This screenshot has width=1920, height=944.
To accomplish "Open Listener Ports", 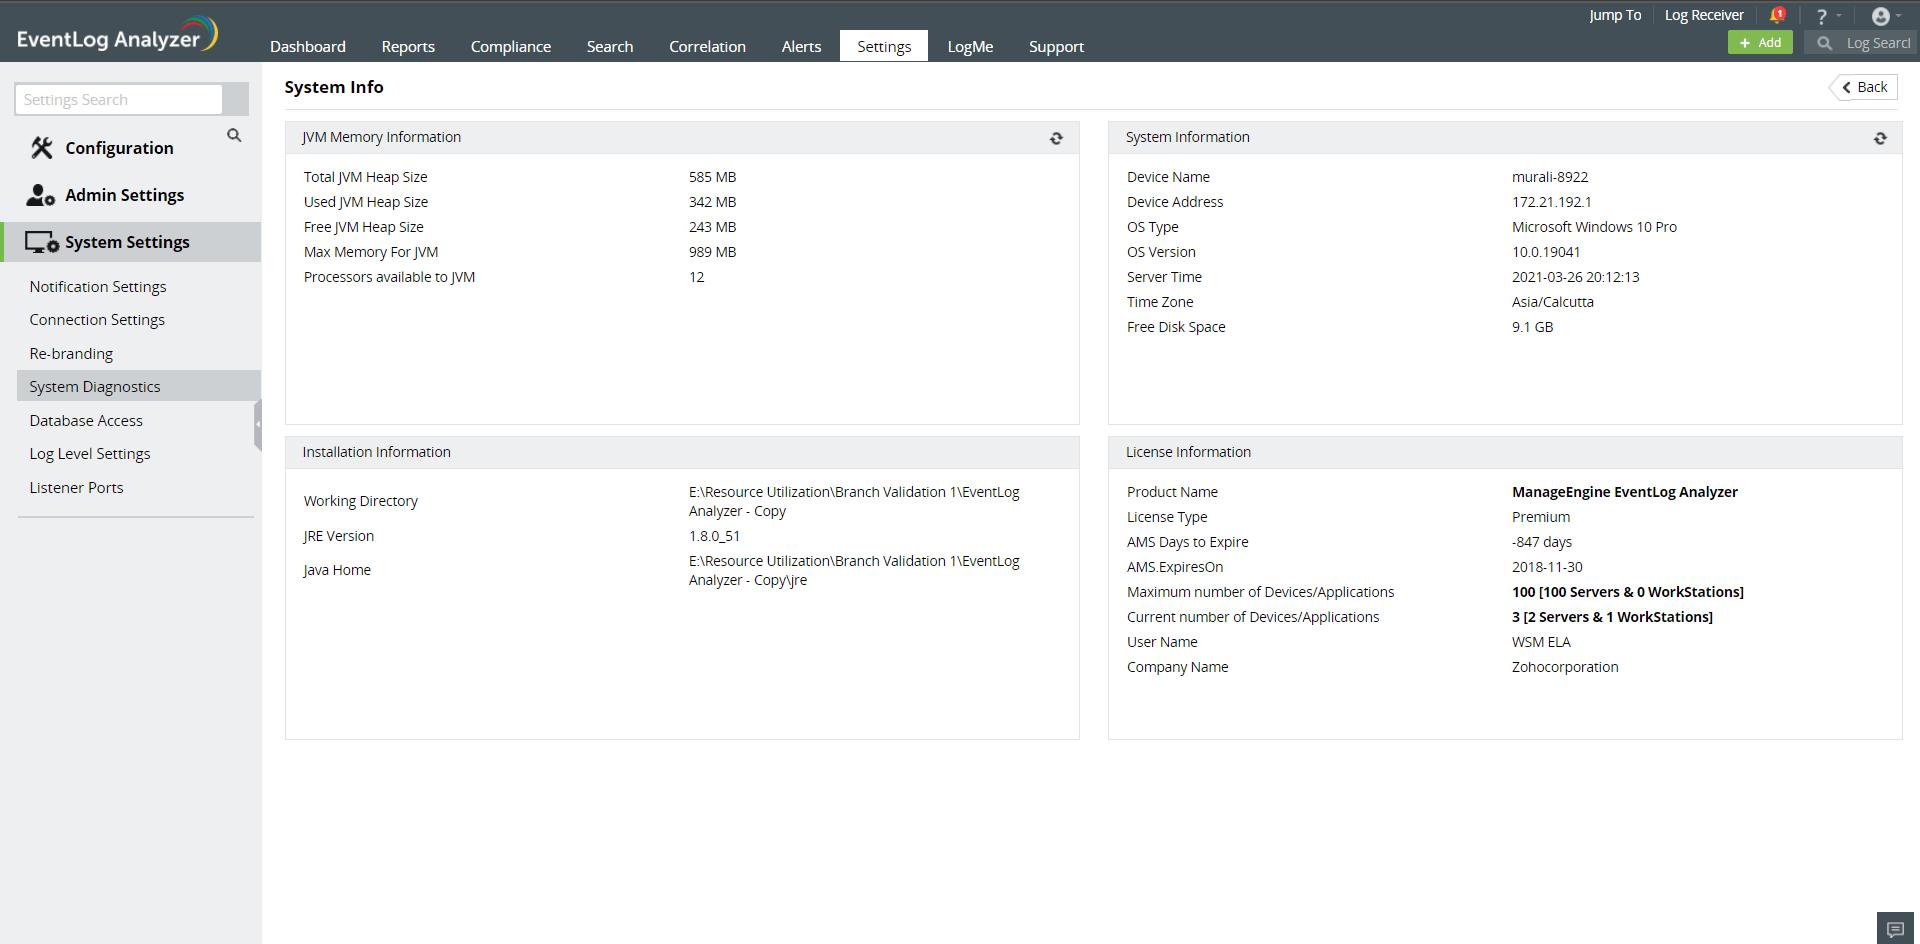I will tap(76, 488).
